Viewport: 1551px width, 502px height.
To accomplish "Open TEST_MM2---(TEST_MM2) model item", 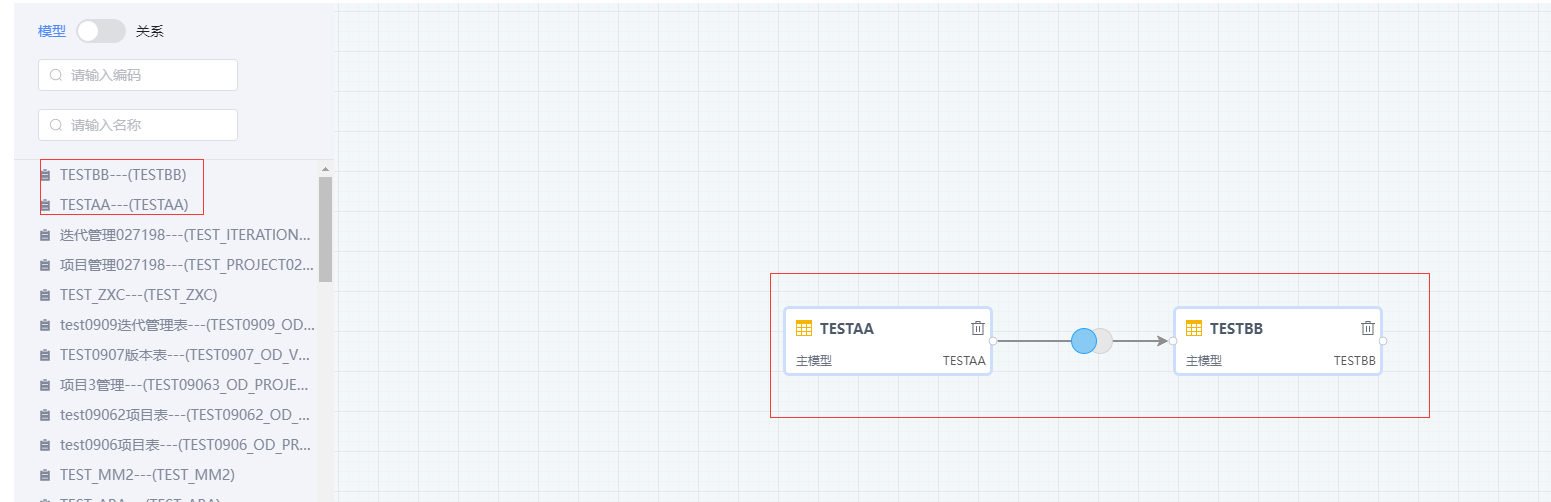I will pyautogui.click(x=147, y=475).
